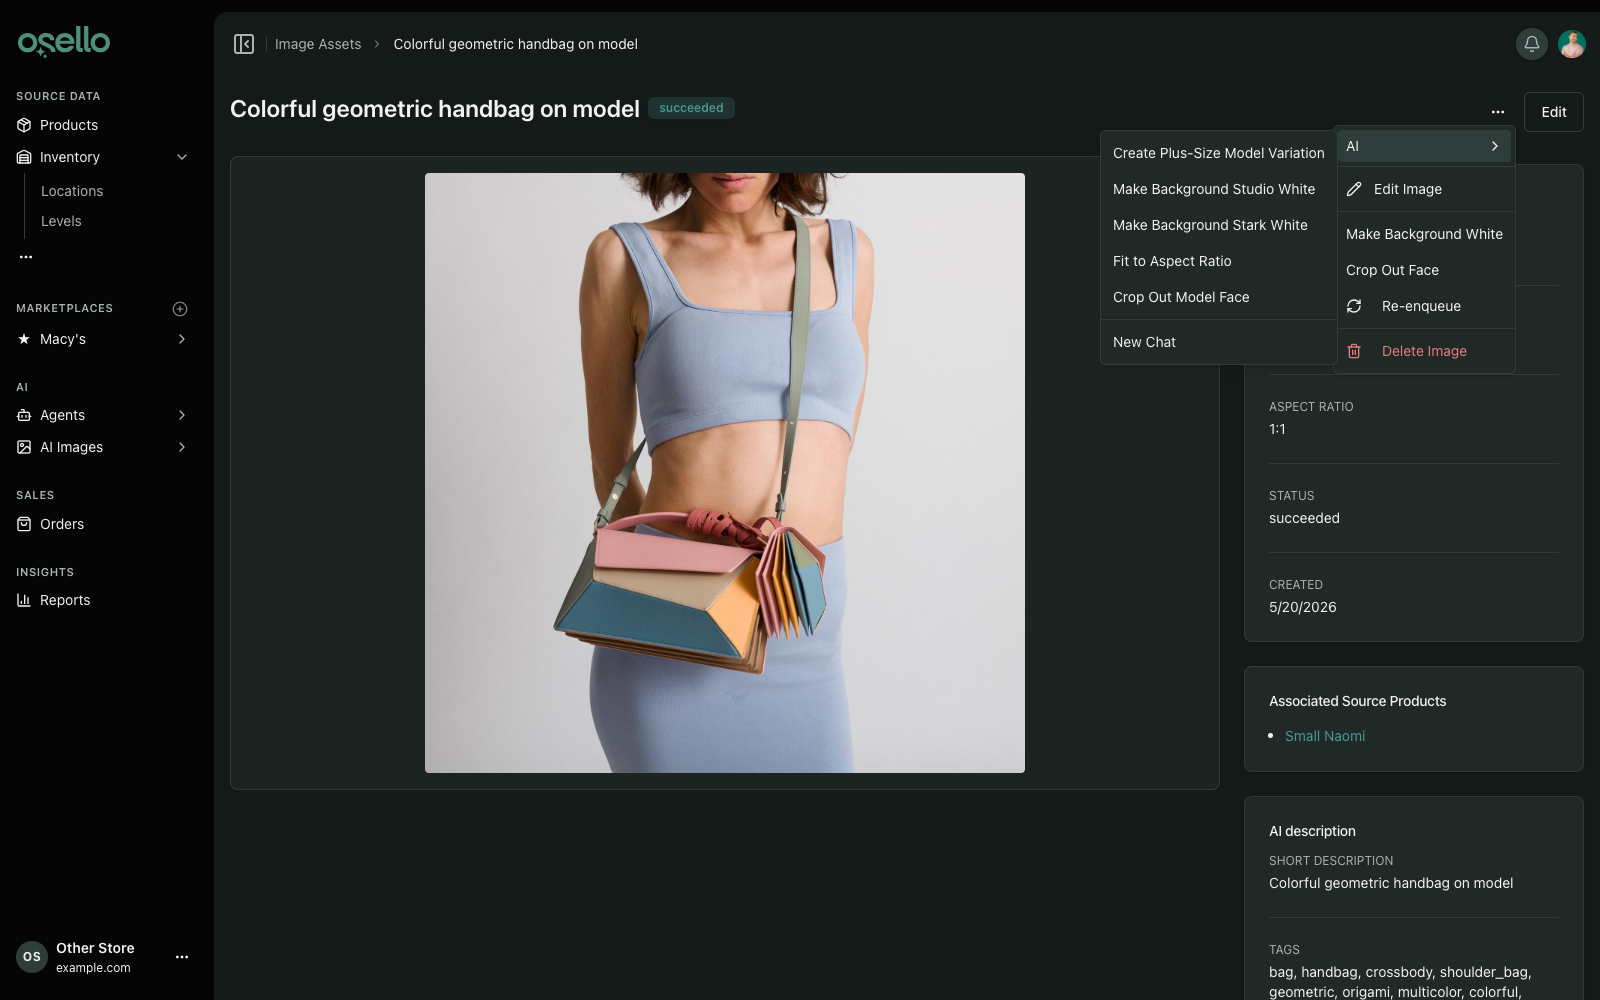Open Locations under Inventory
Screen dimensions: 1600x1000
[x=72, y=191]
